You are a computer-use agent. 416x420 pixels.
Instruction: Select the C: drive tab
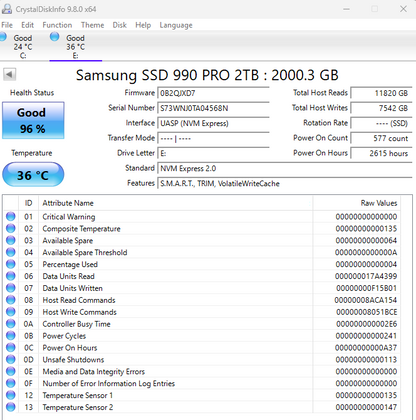(x=23, y=46)
